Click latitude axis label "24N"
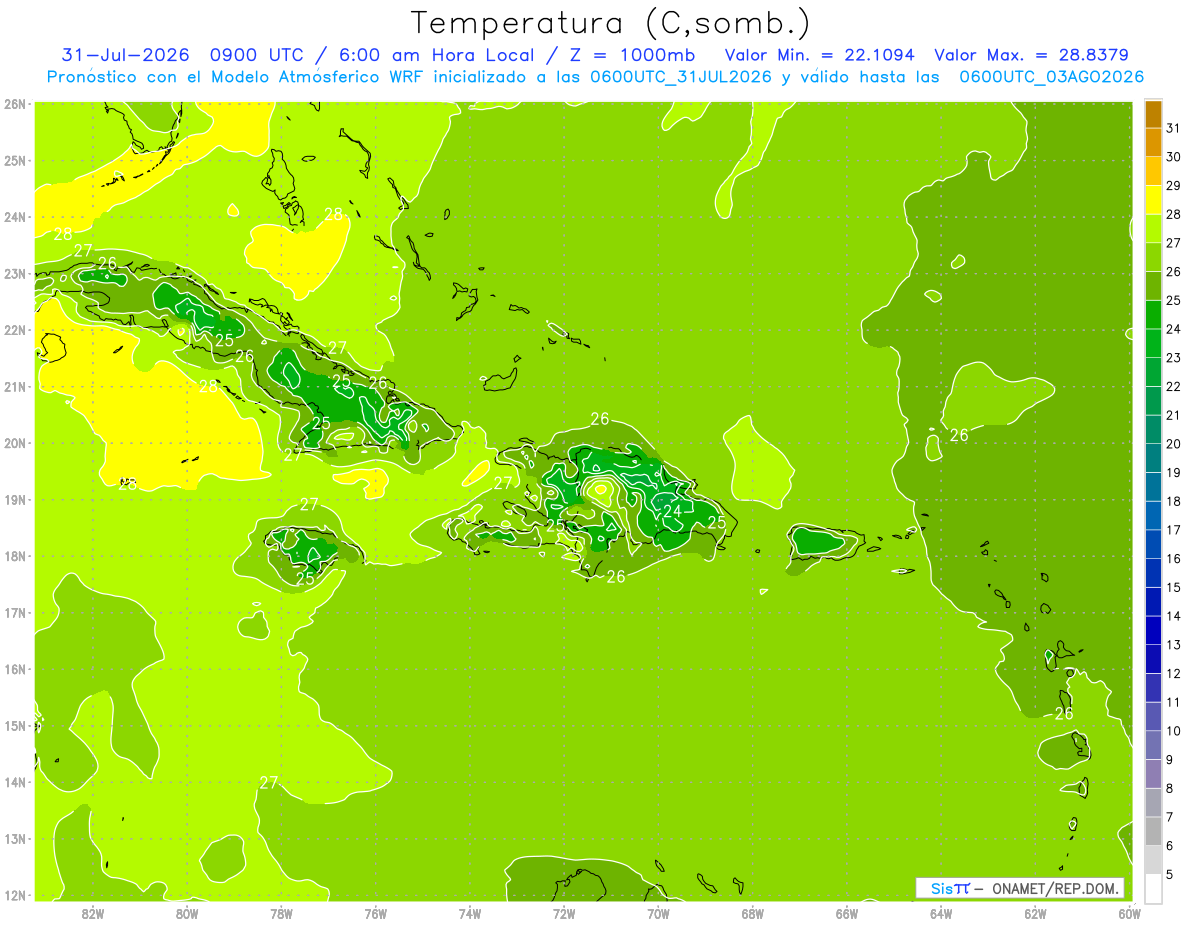Screen dimensions: 1200x927 14,216
